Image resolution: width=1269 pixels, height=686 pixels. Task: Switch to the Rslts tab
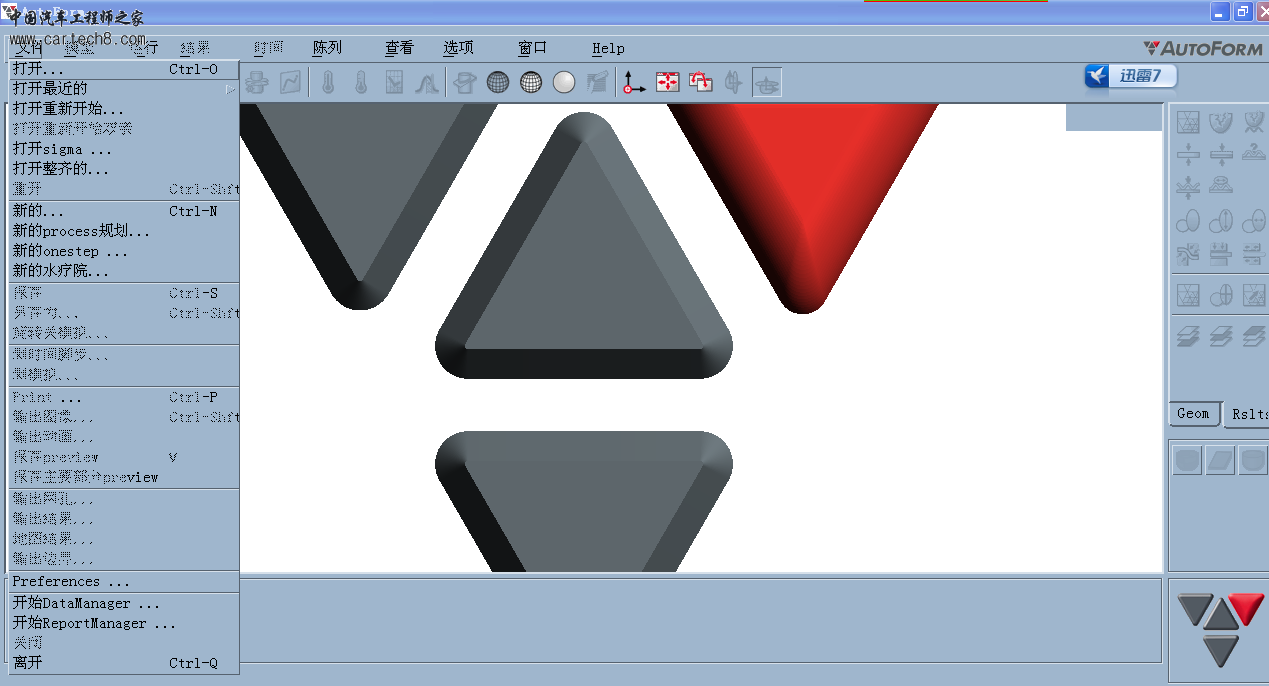coord(1248,414)
